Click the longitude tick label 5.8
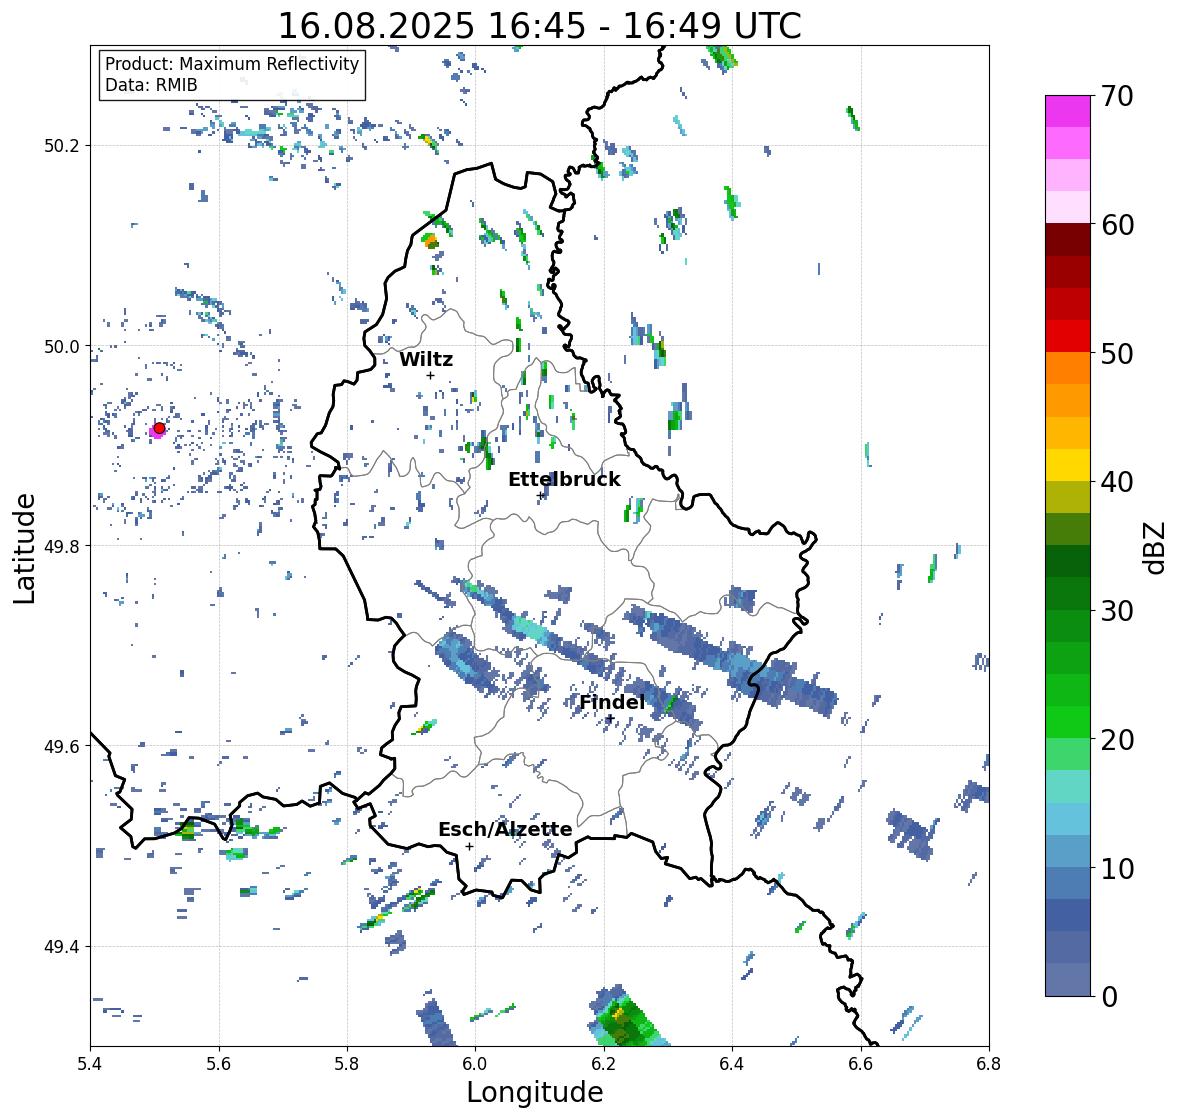 pos(347,1063)
